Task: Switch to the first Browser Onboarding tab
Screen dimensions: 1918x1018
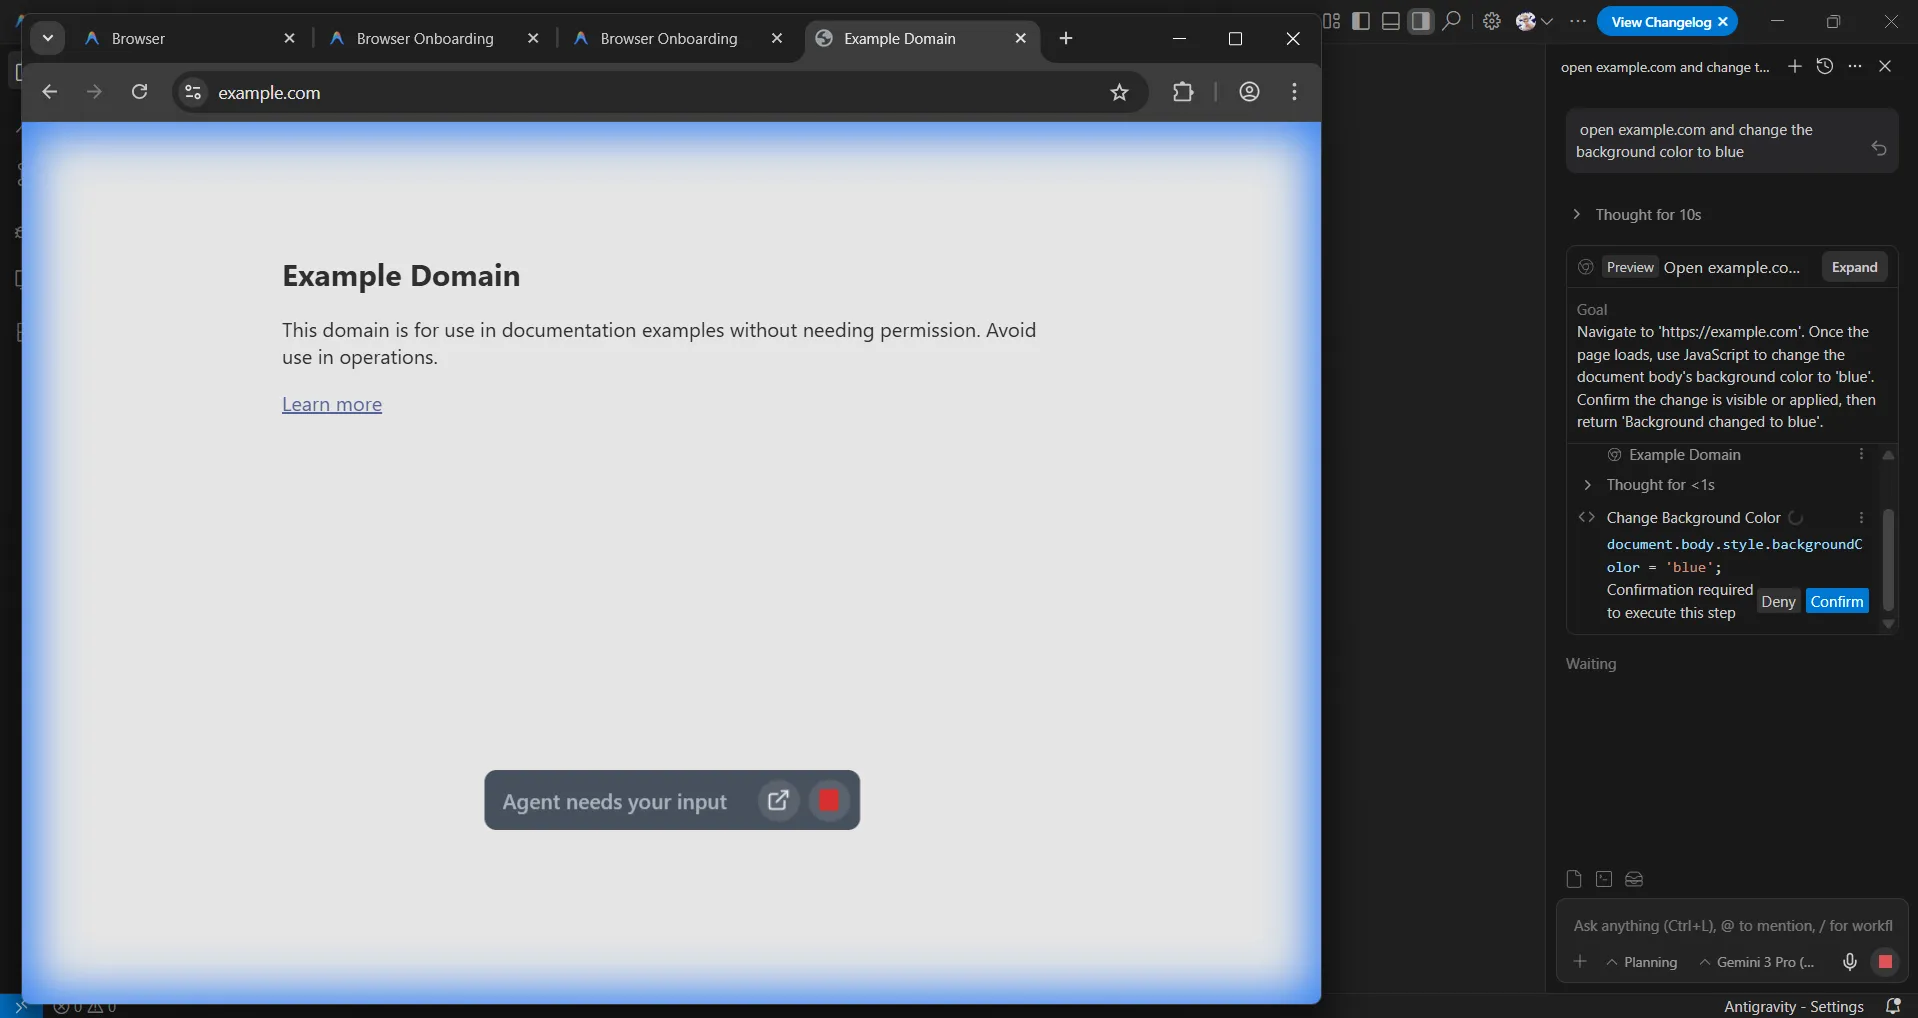Action: point(425,39)
